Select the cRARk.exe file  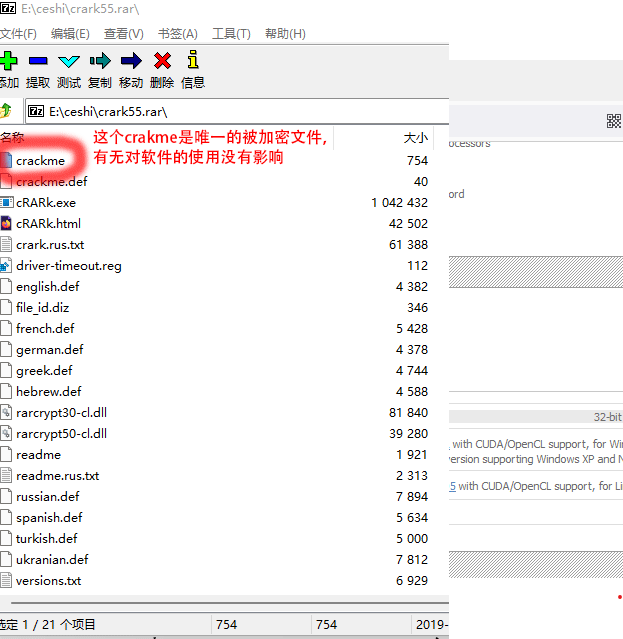pos(46,203)
